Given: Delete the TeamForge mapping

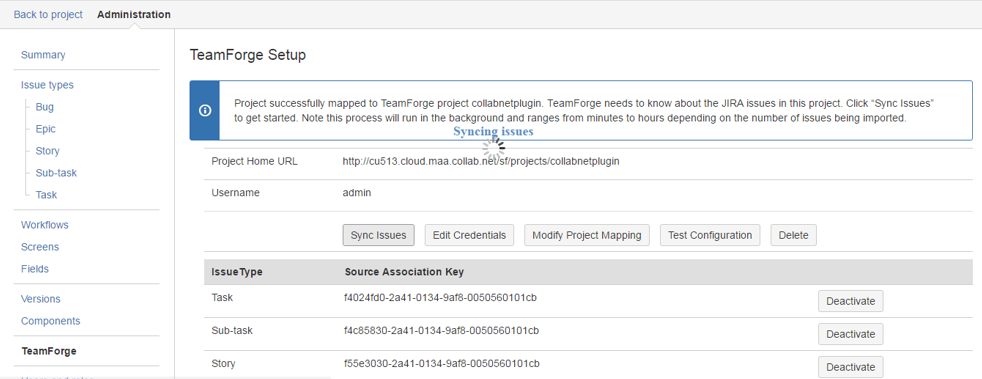Looking at the screenshot, I should pyautogui.click(x=793, y=235).
